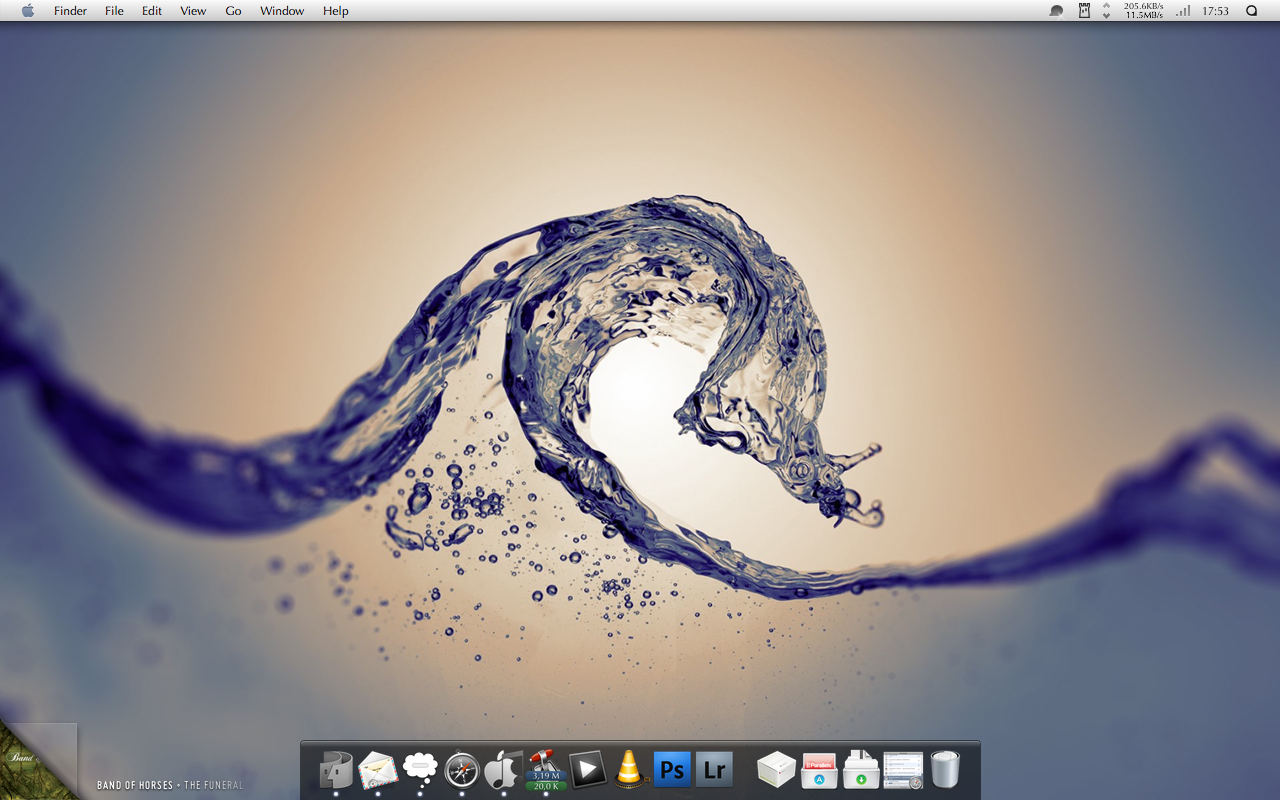Launch Lightroom from the dock
1280x800 pixels.
714,770
